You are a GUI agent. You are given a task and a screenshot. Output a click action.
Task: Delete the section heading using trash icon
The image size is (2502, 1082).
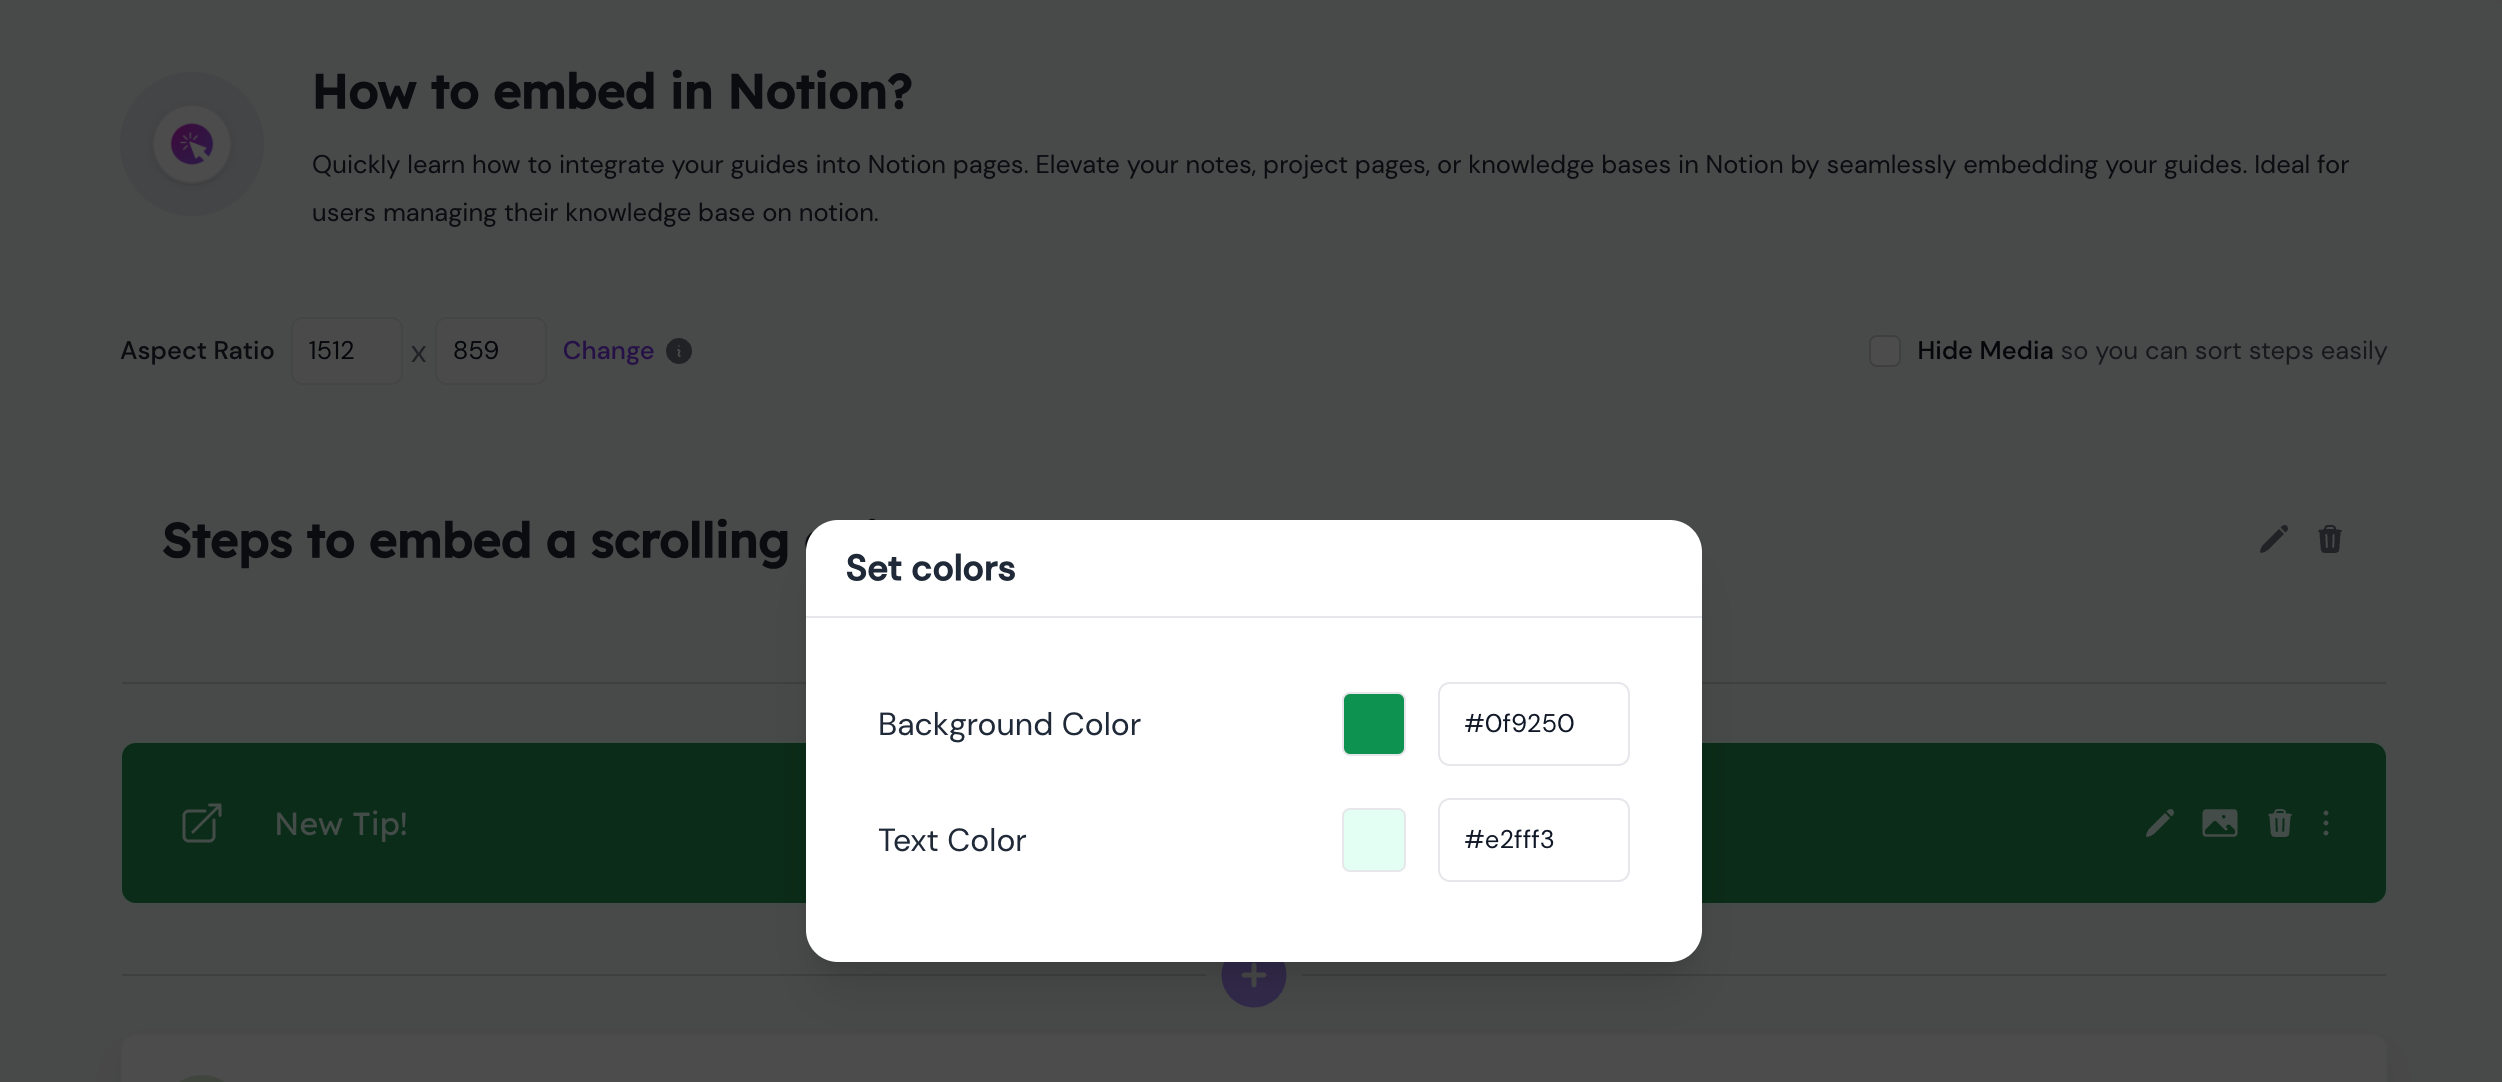2330,539
